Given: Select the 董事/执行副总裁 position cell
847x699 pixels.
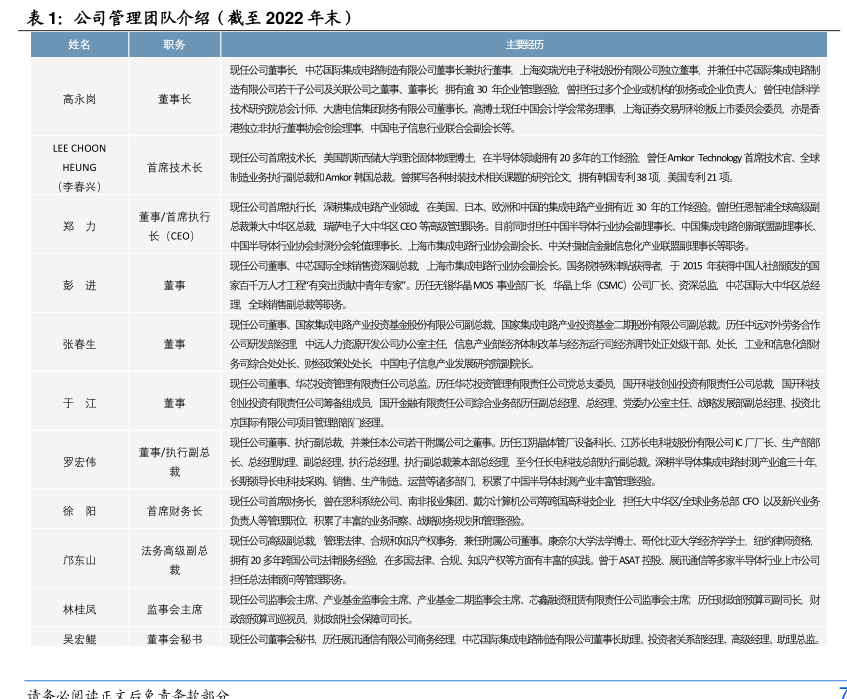Looking at the screenshot, I should [x=174, y=461].
